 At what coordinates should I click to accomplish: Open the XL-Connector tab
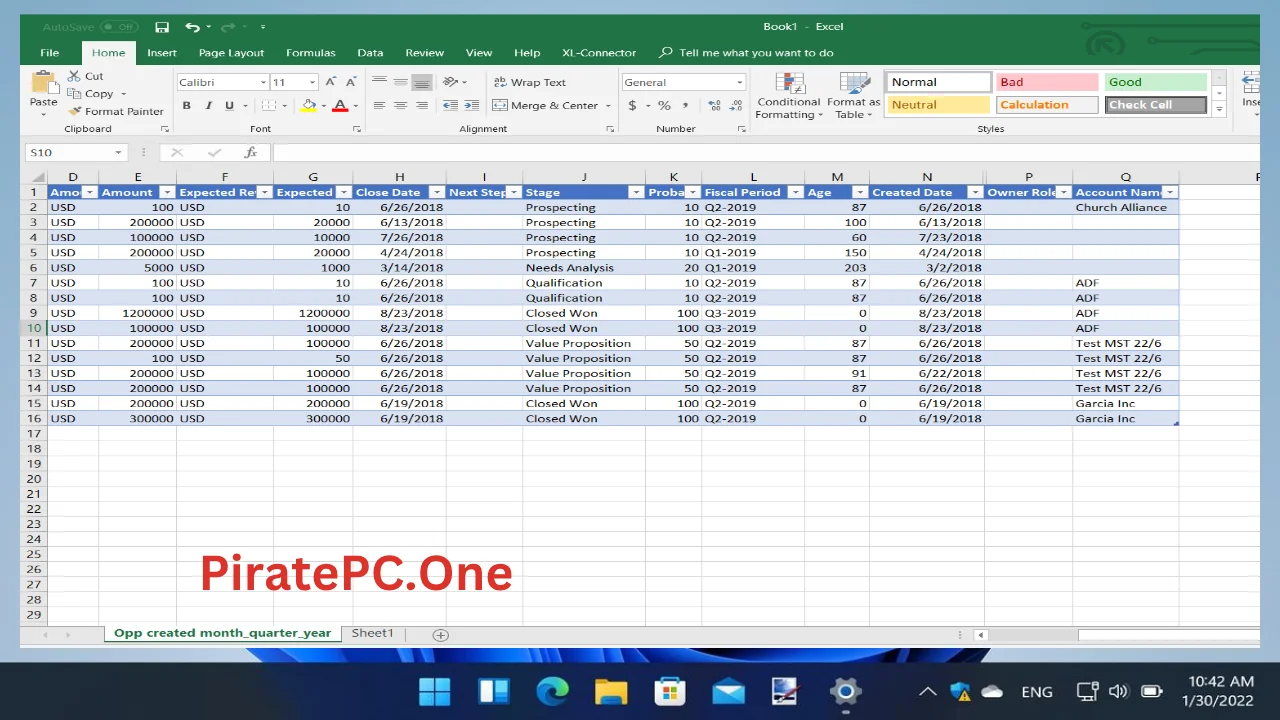pyautogui.click(x=599, y=53)
